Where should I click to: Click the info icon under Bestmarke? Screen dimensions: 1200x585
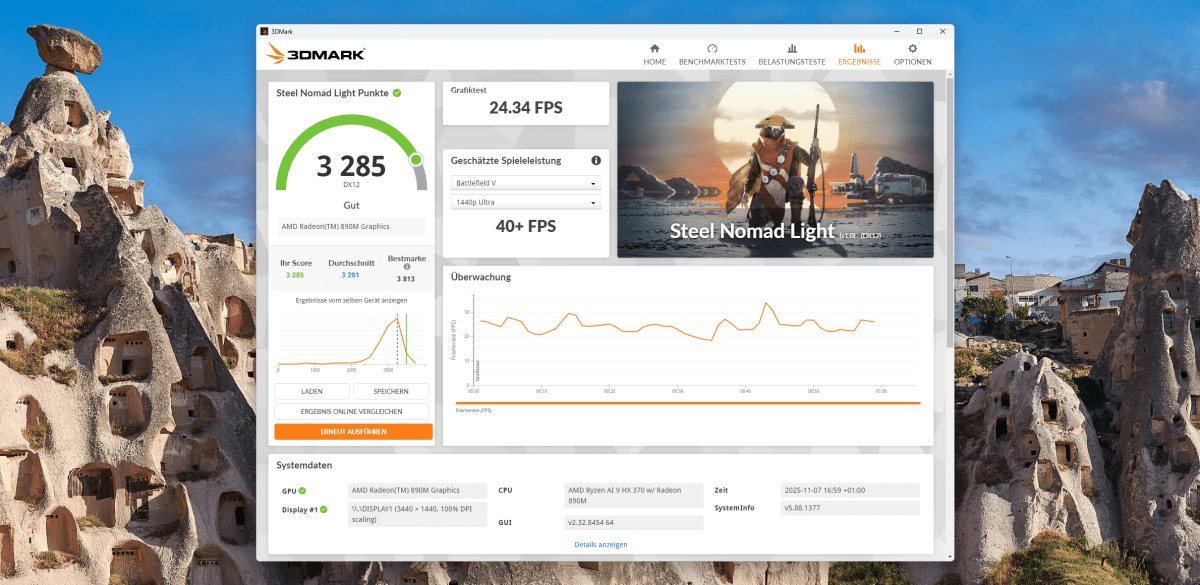(407, 267)
